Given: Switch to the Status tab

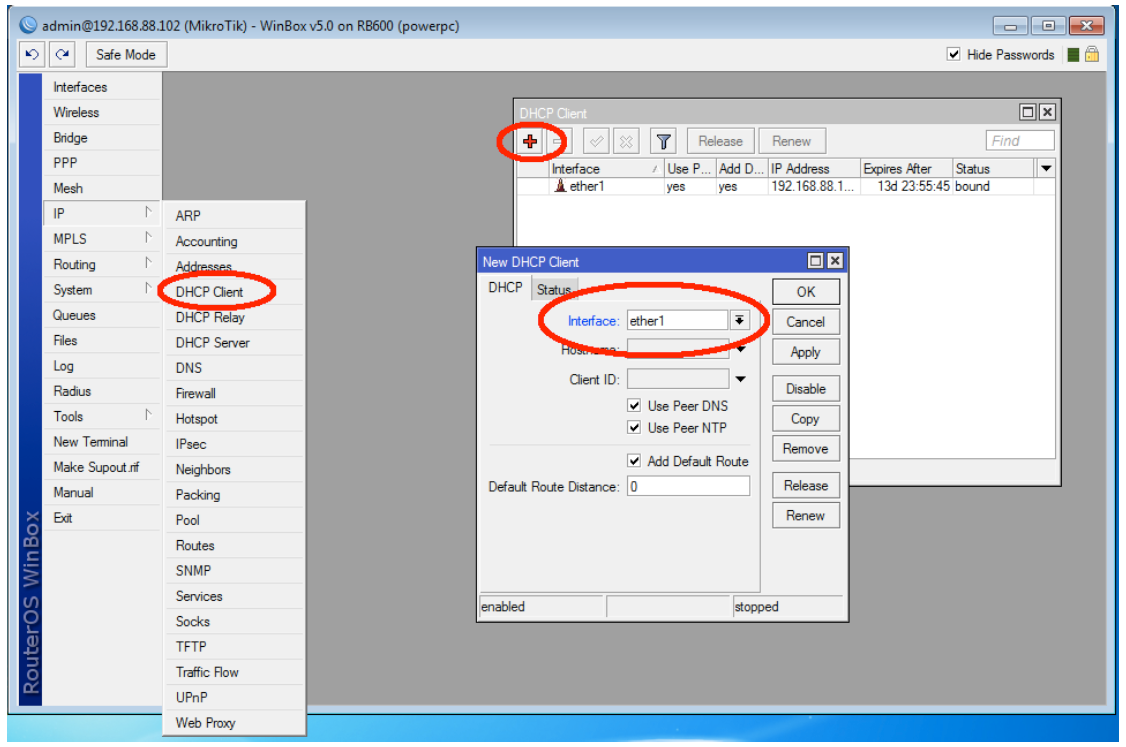Looking at the screenshot, I should coord(554,289).
